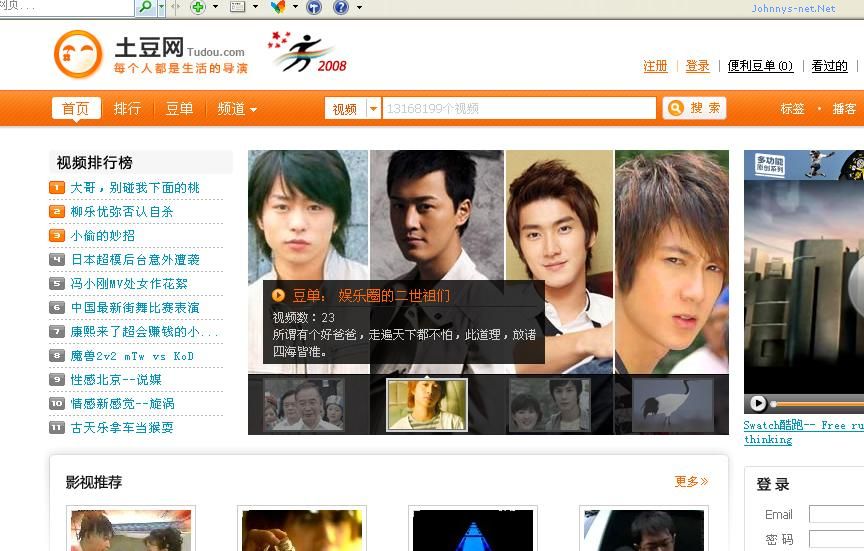Click the video progress bar in Swatch player
Viewport: 864px width, 551px height.
coord(820,404)
